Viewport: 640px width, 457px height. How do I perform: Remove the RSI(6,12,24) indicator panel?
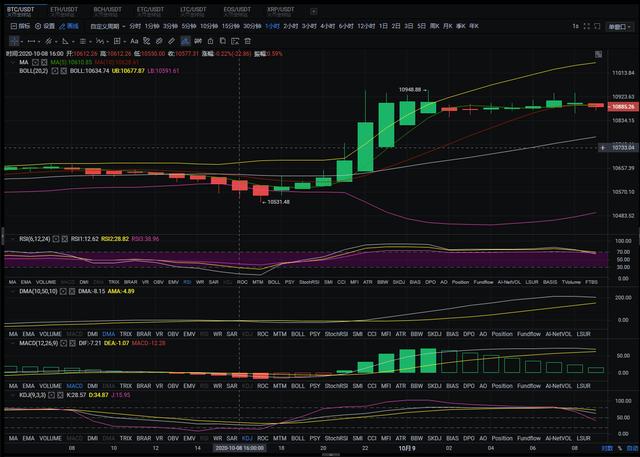(64, 239)
